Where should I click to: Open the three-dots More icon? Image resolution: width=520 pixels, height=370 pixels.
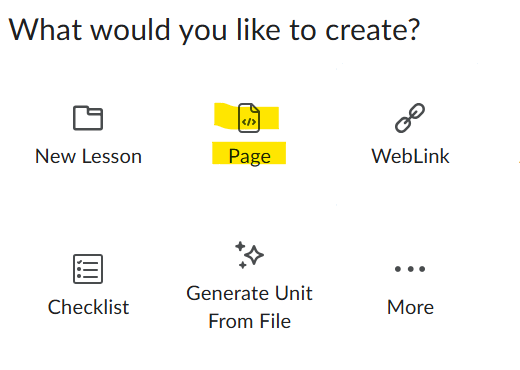(x=410, y=269)
